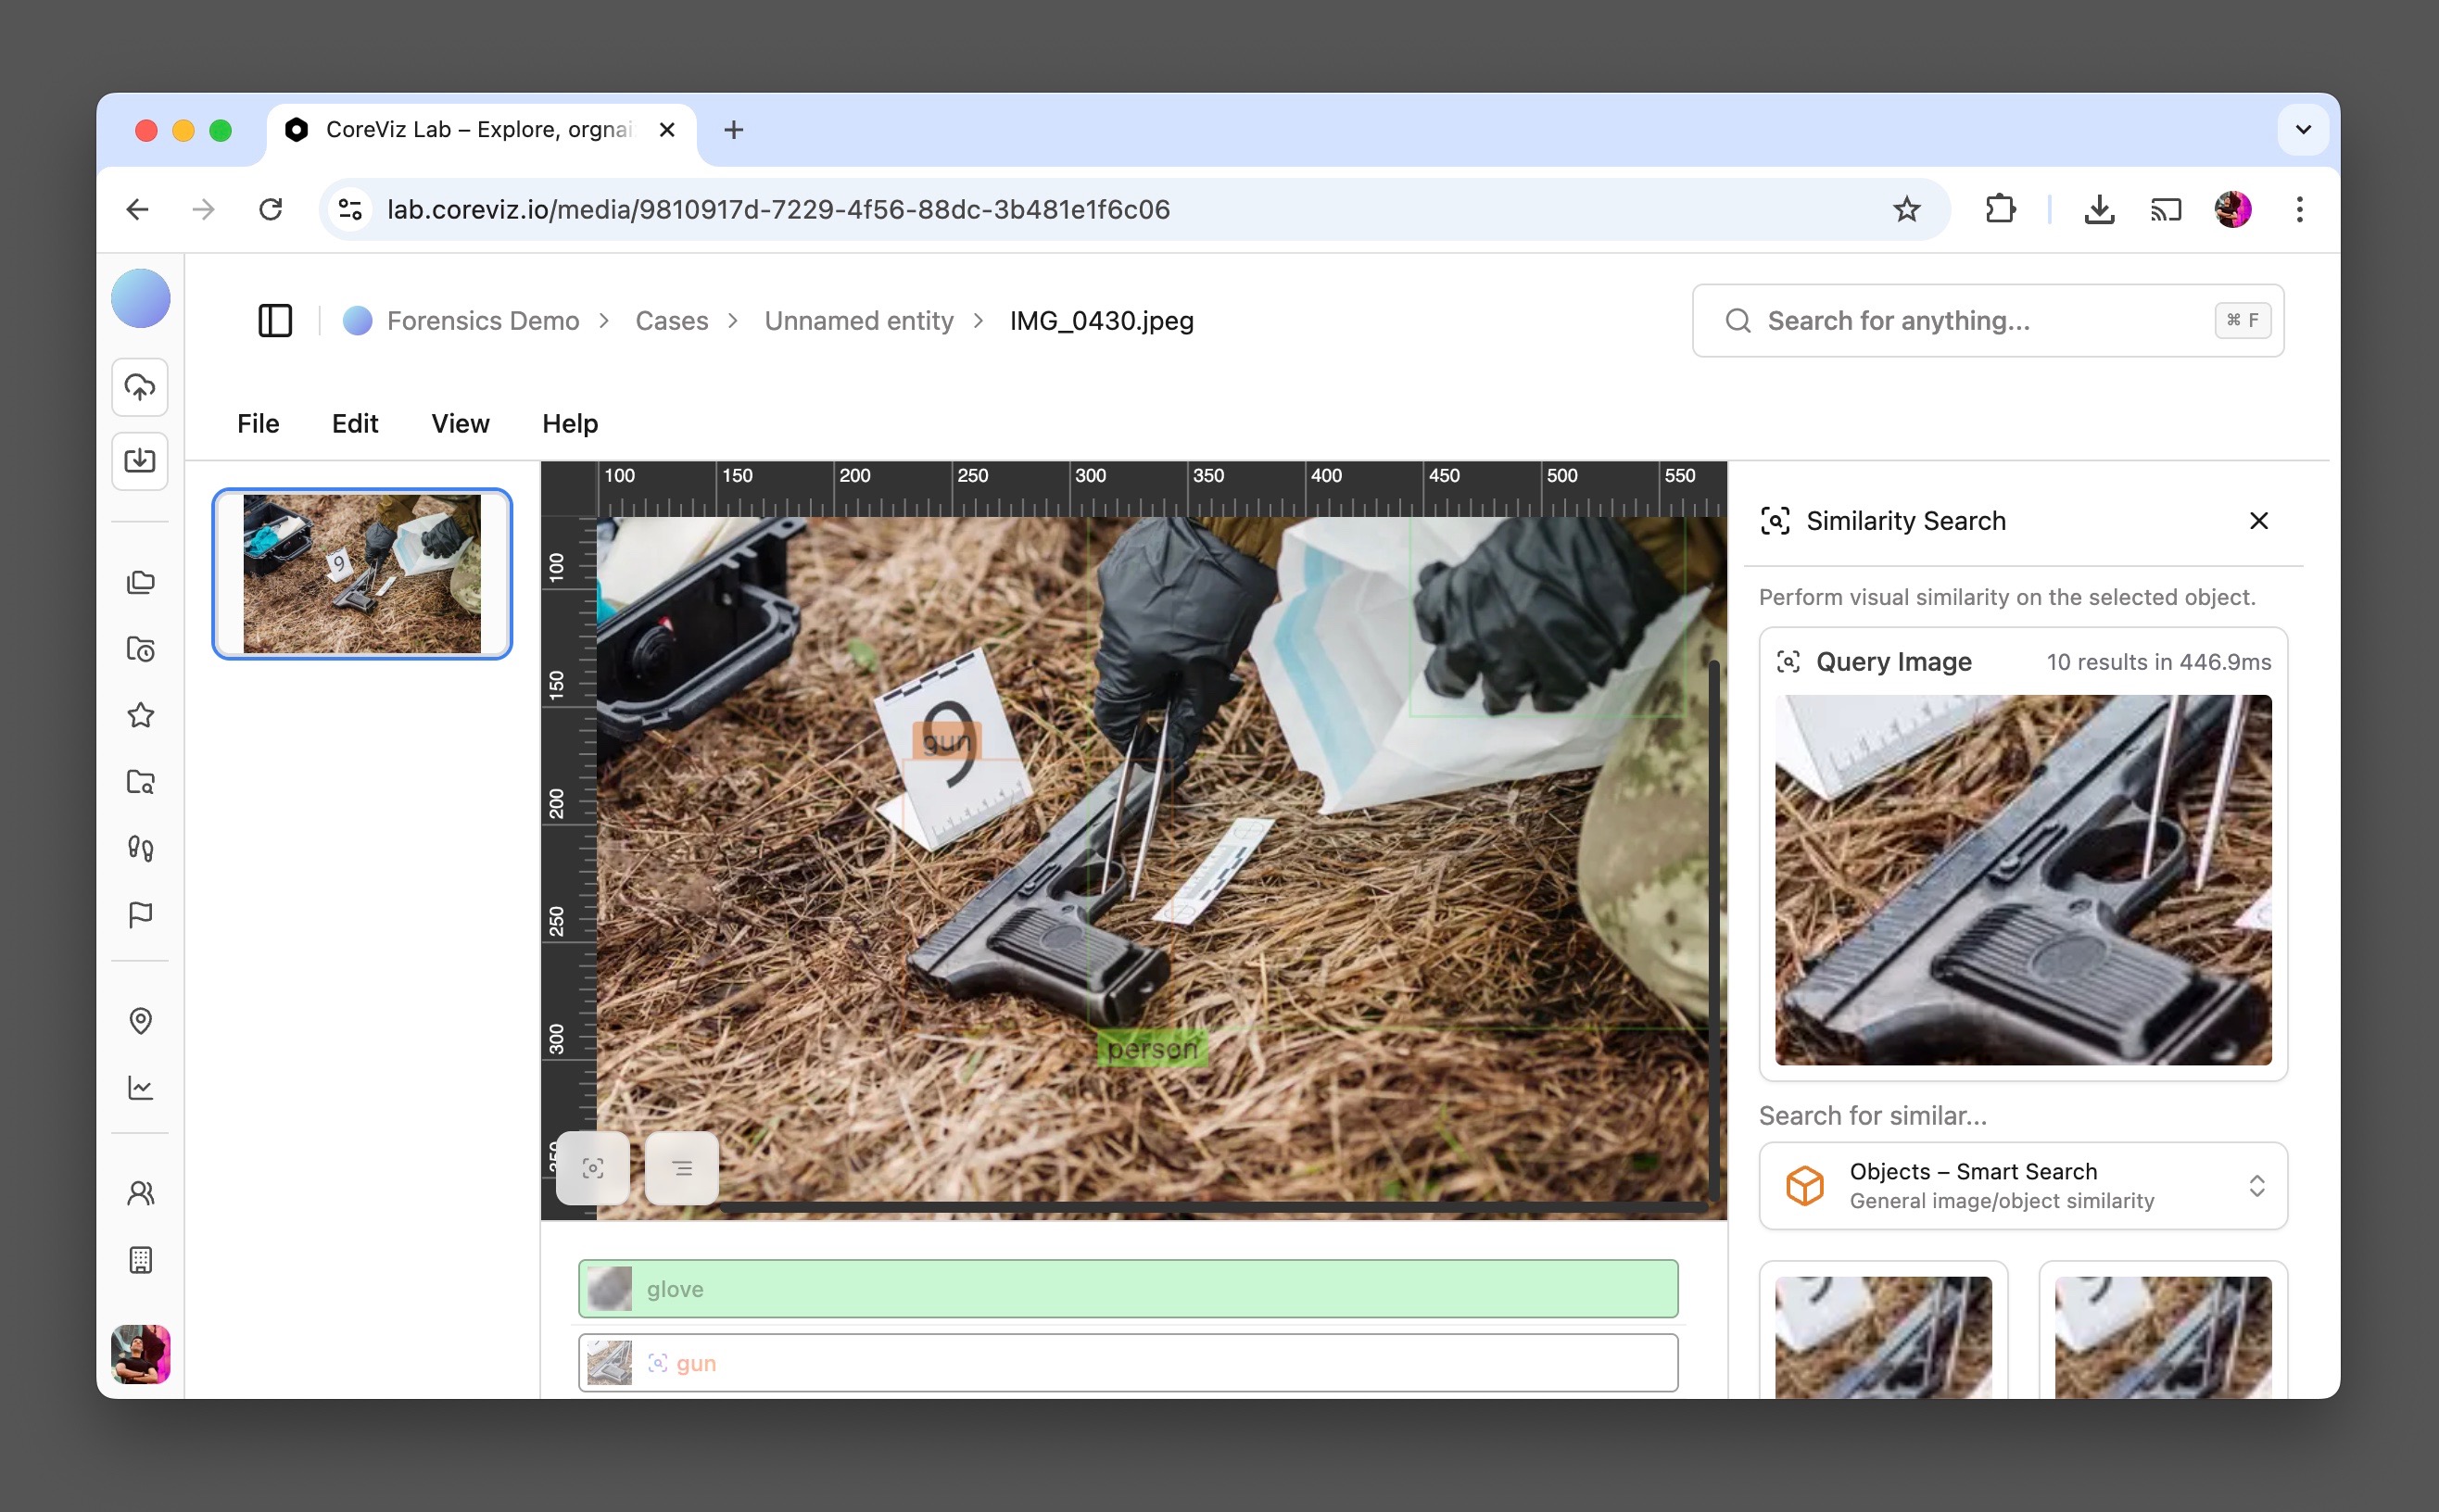Toggle the list lines button on canvas
Image resolution: width=2439 pixels, height=1512 pixels.
point(682,1168)
